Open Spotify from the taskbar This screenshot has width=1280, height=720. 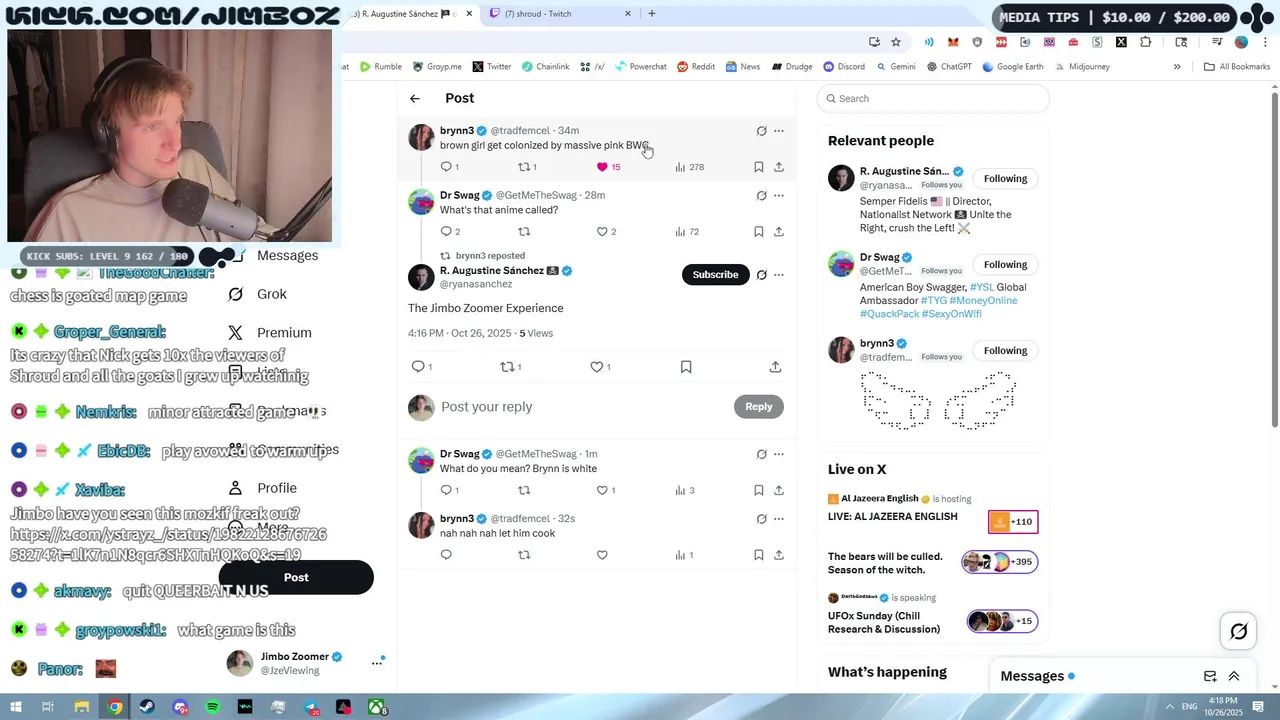(213, 707)
